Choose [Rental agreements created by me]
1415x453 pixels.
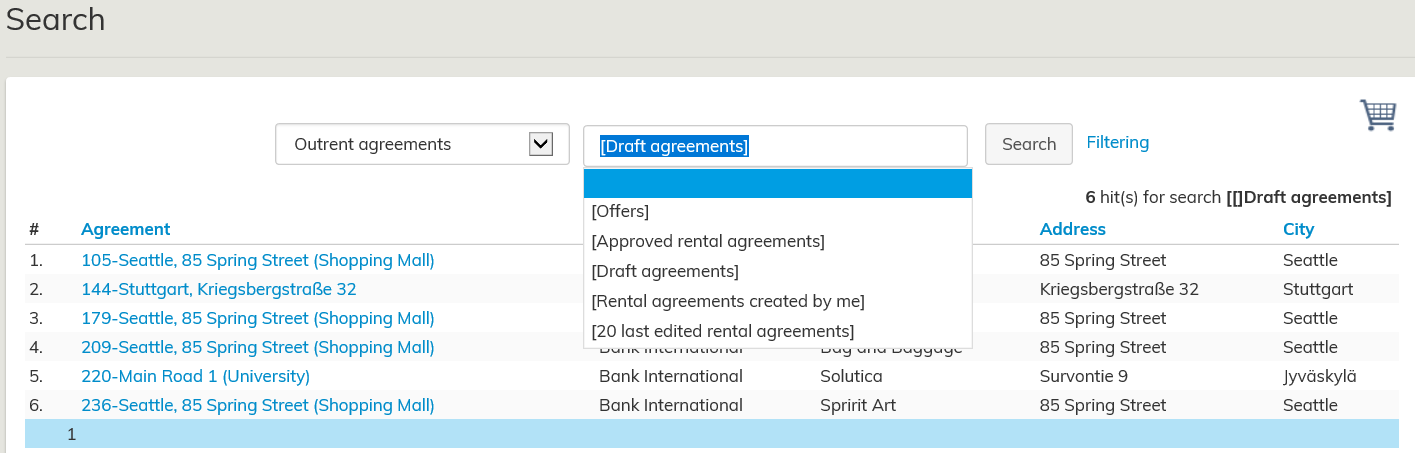point(728,301)
